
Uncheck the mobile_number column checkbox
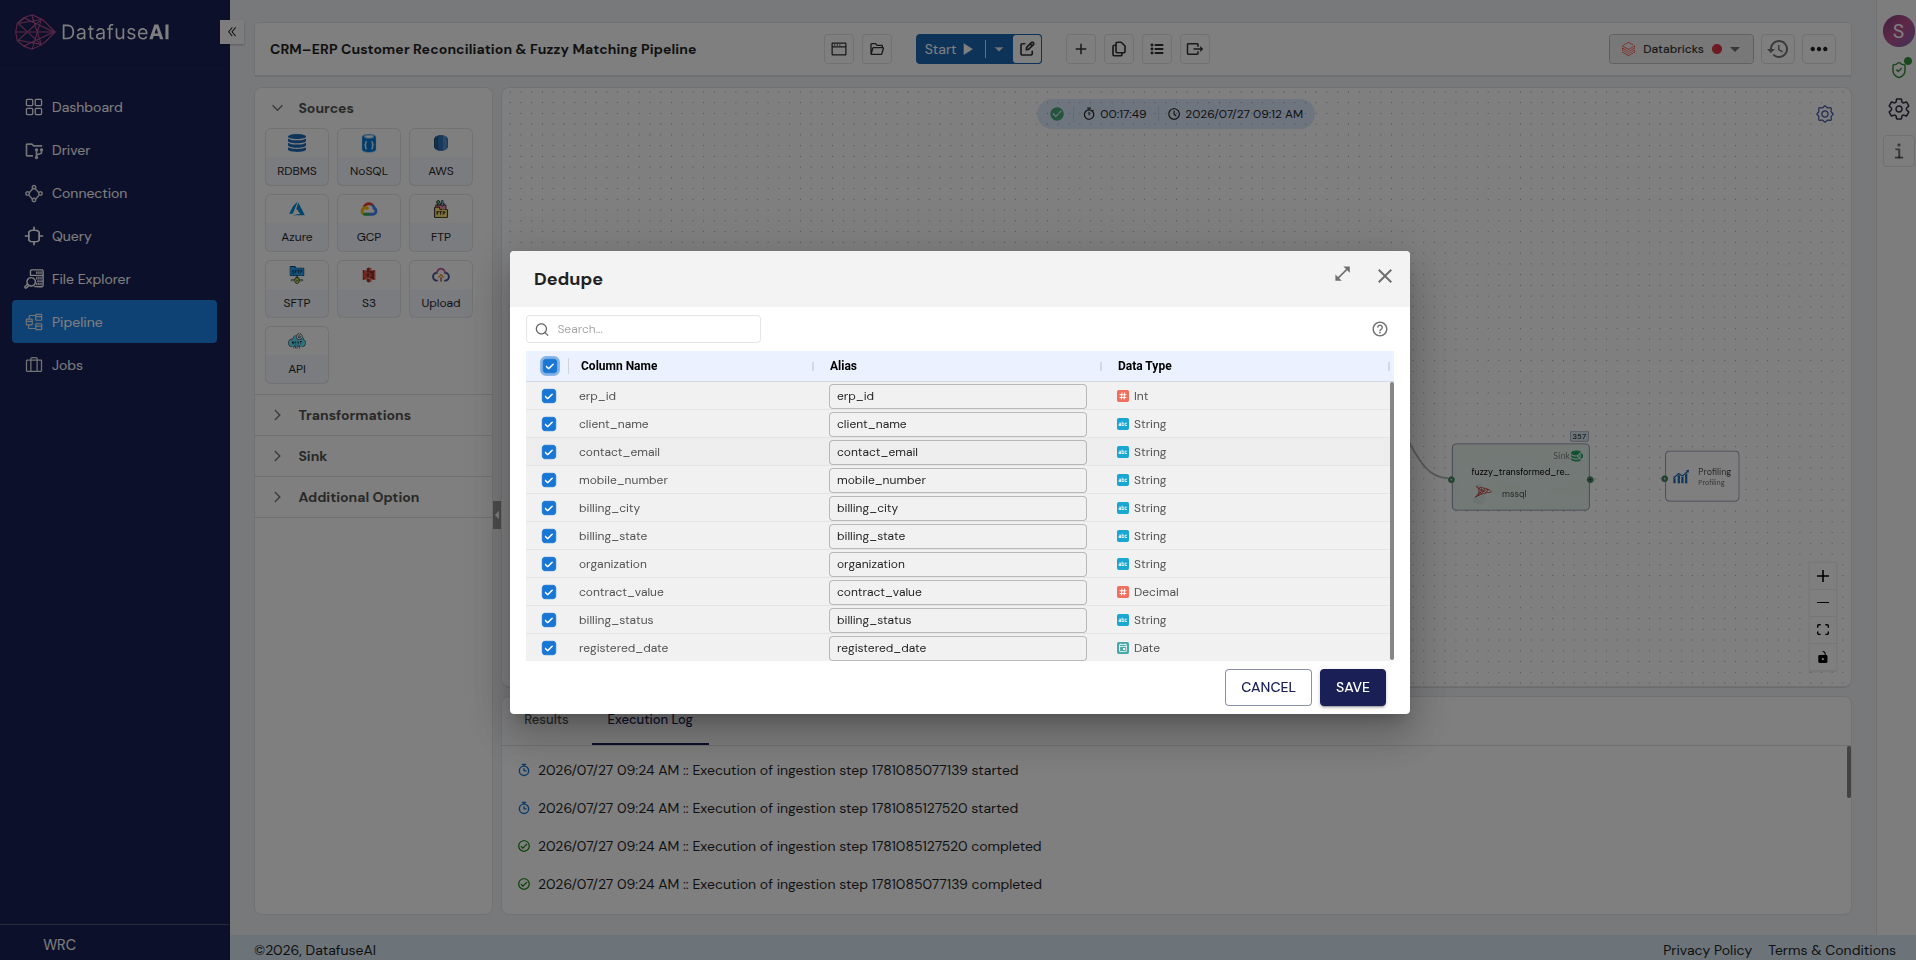pyautogui.click(x=549, y=480)
